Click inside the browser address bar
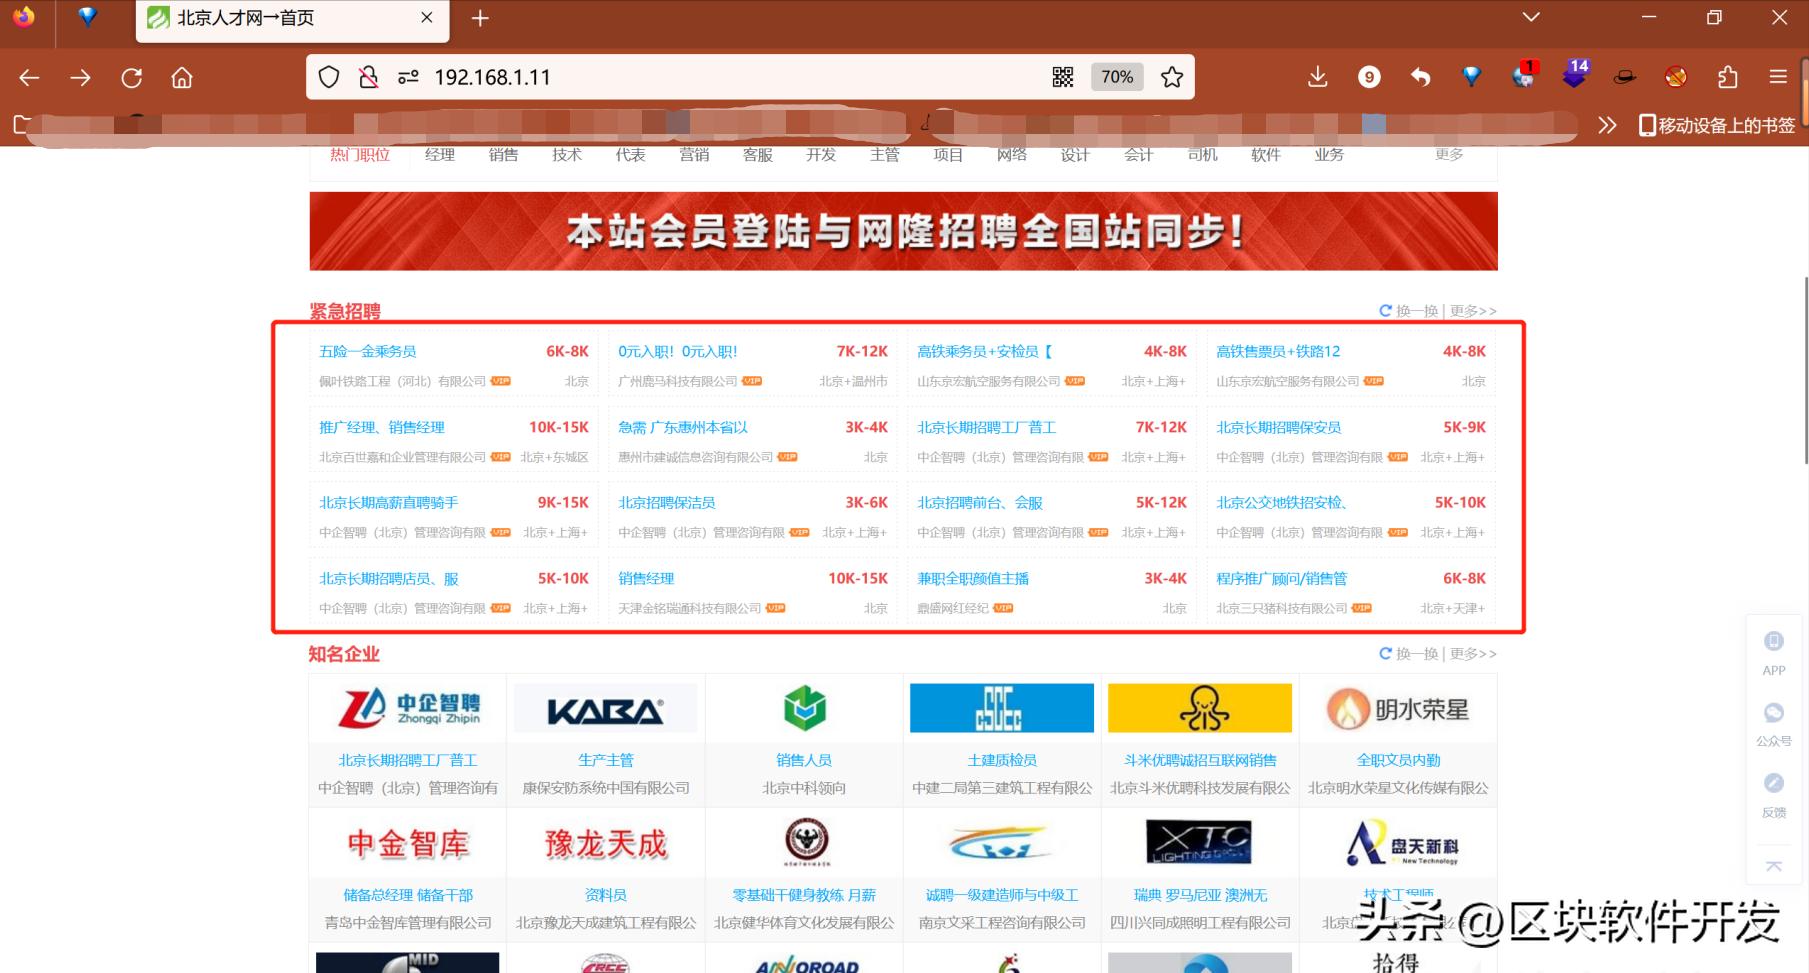1809x973 pixels. 700,76
